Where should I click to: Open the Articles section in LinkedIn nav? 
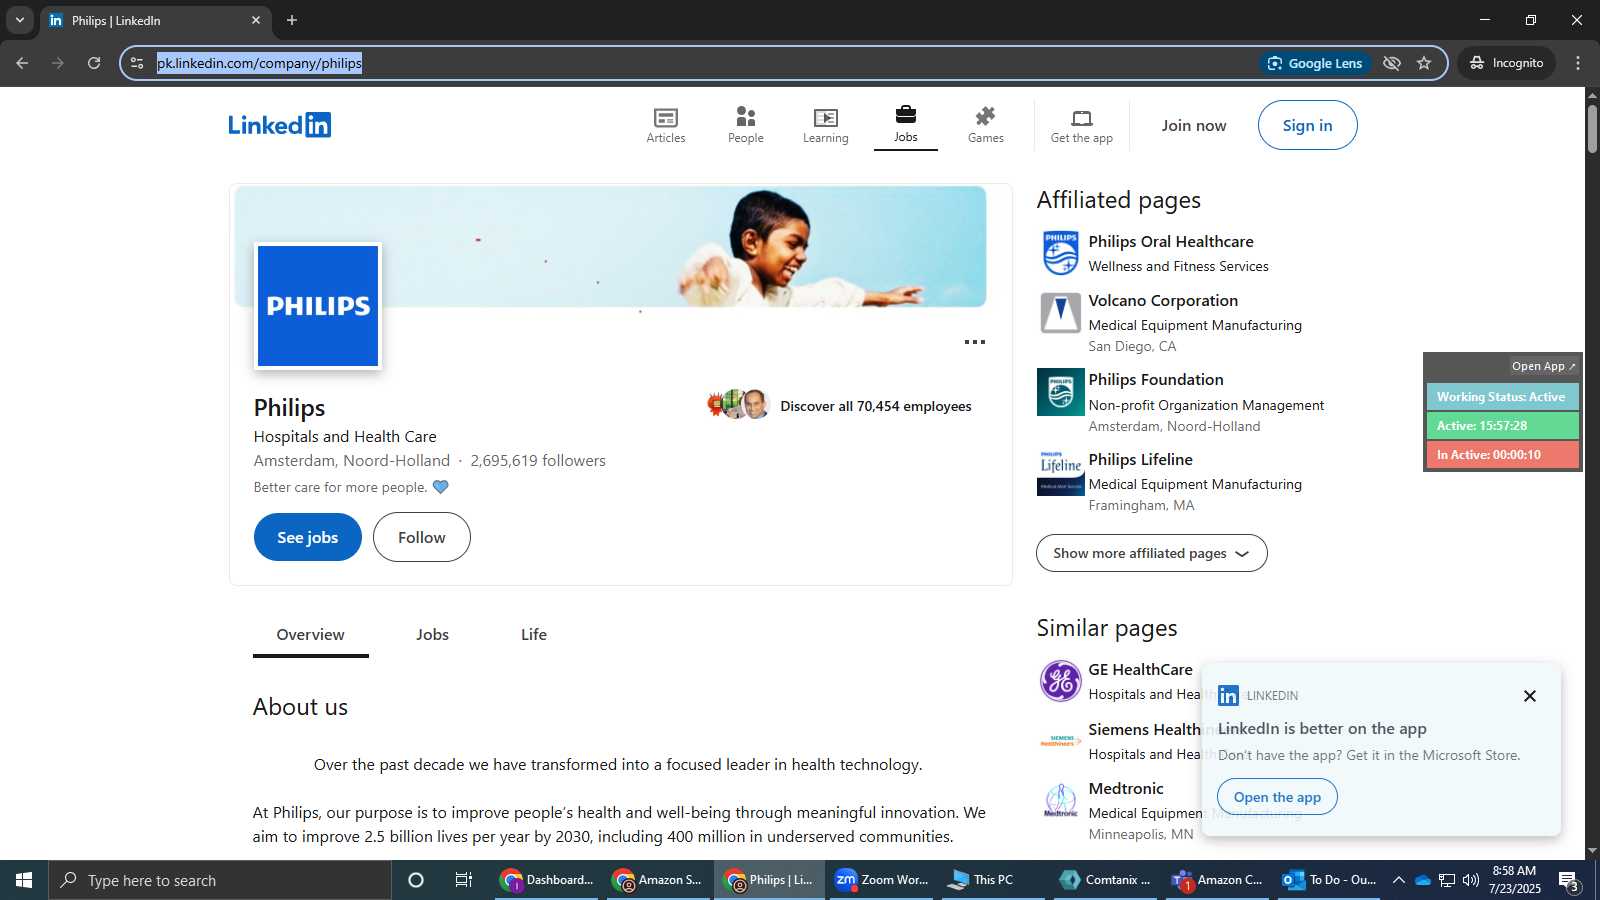click(666, 126)
